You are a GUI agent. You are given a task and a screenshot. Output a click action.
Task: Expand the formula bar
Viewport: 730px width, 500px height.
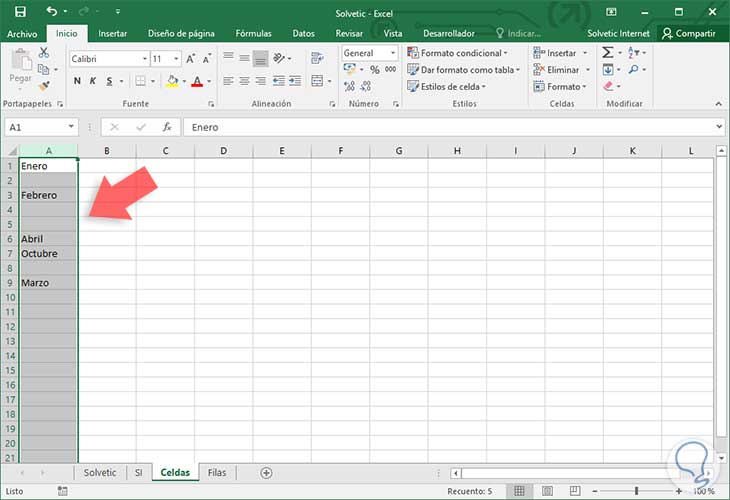pyautogui.click(x=719, y=127)
